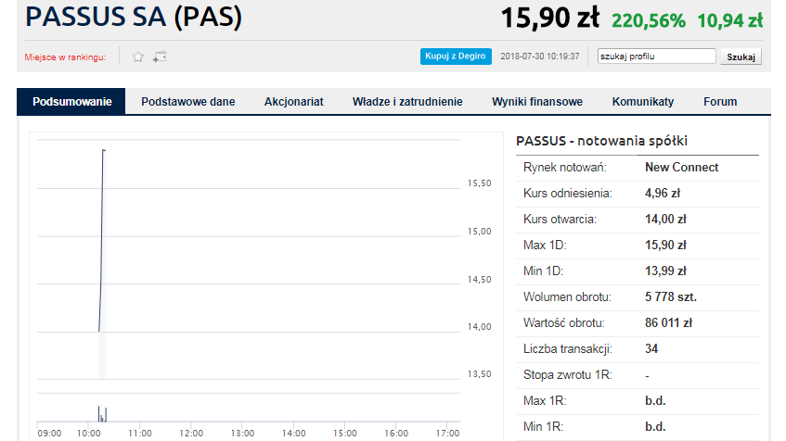This screenshot has height=441, width=786.
Task: Click the 12:00 time axis label
Action: coord(191,433)
